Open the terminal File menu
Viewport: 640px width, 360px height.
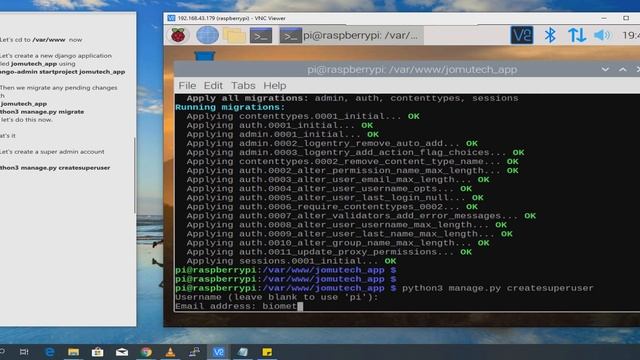tap(187, 86)
